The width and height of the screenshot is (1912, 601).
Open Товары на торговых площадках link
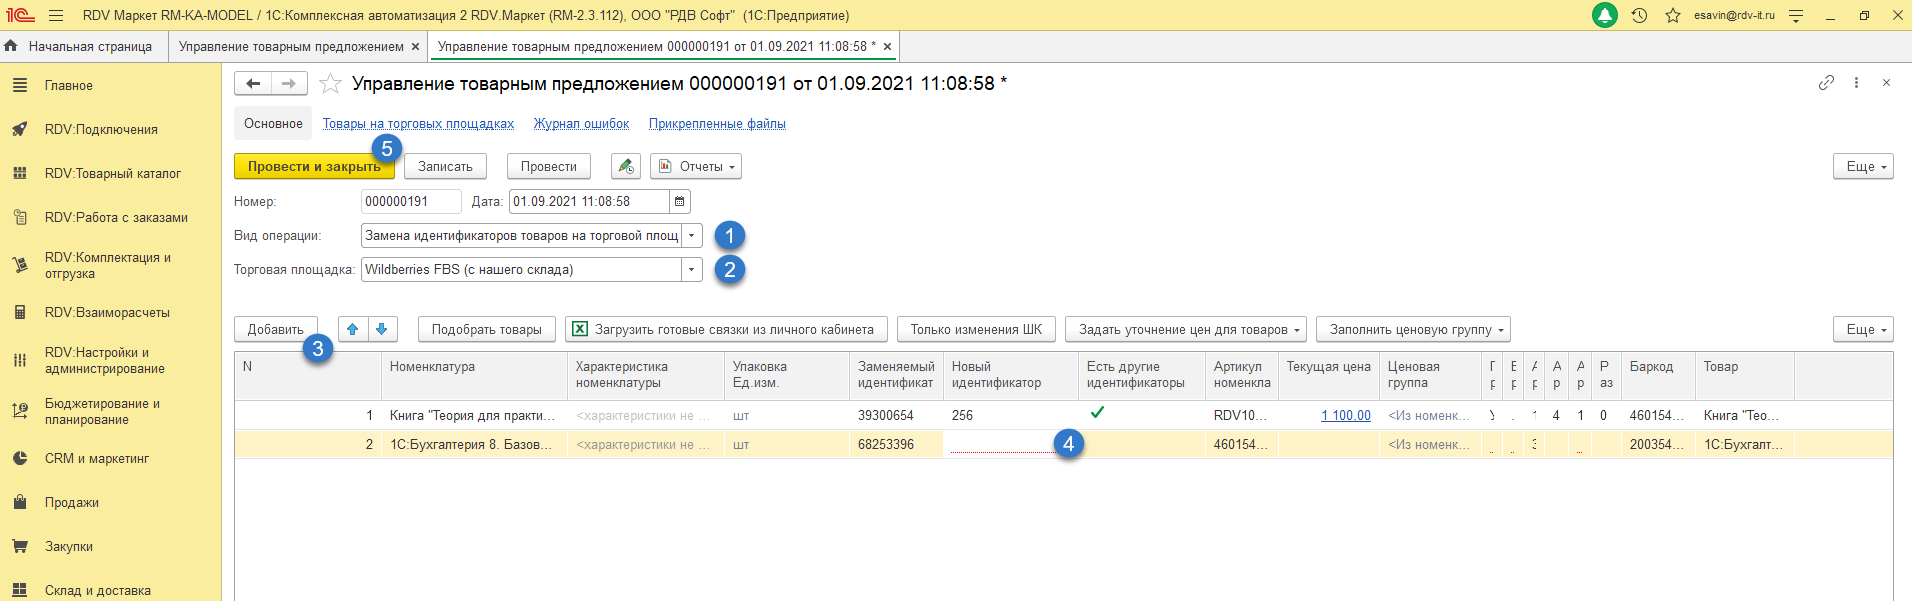click(418, 124)
